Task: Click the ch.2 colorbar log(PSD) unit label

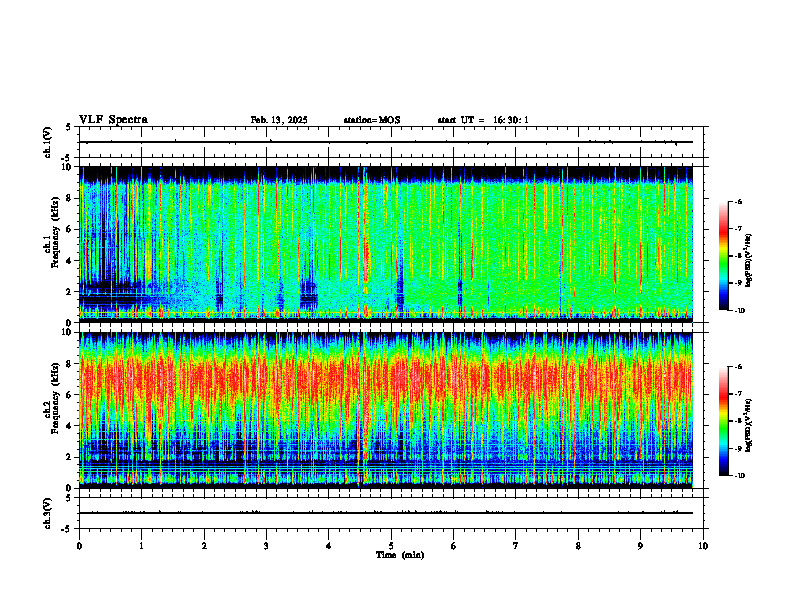Action: (x=749, y=425)
